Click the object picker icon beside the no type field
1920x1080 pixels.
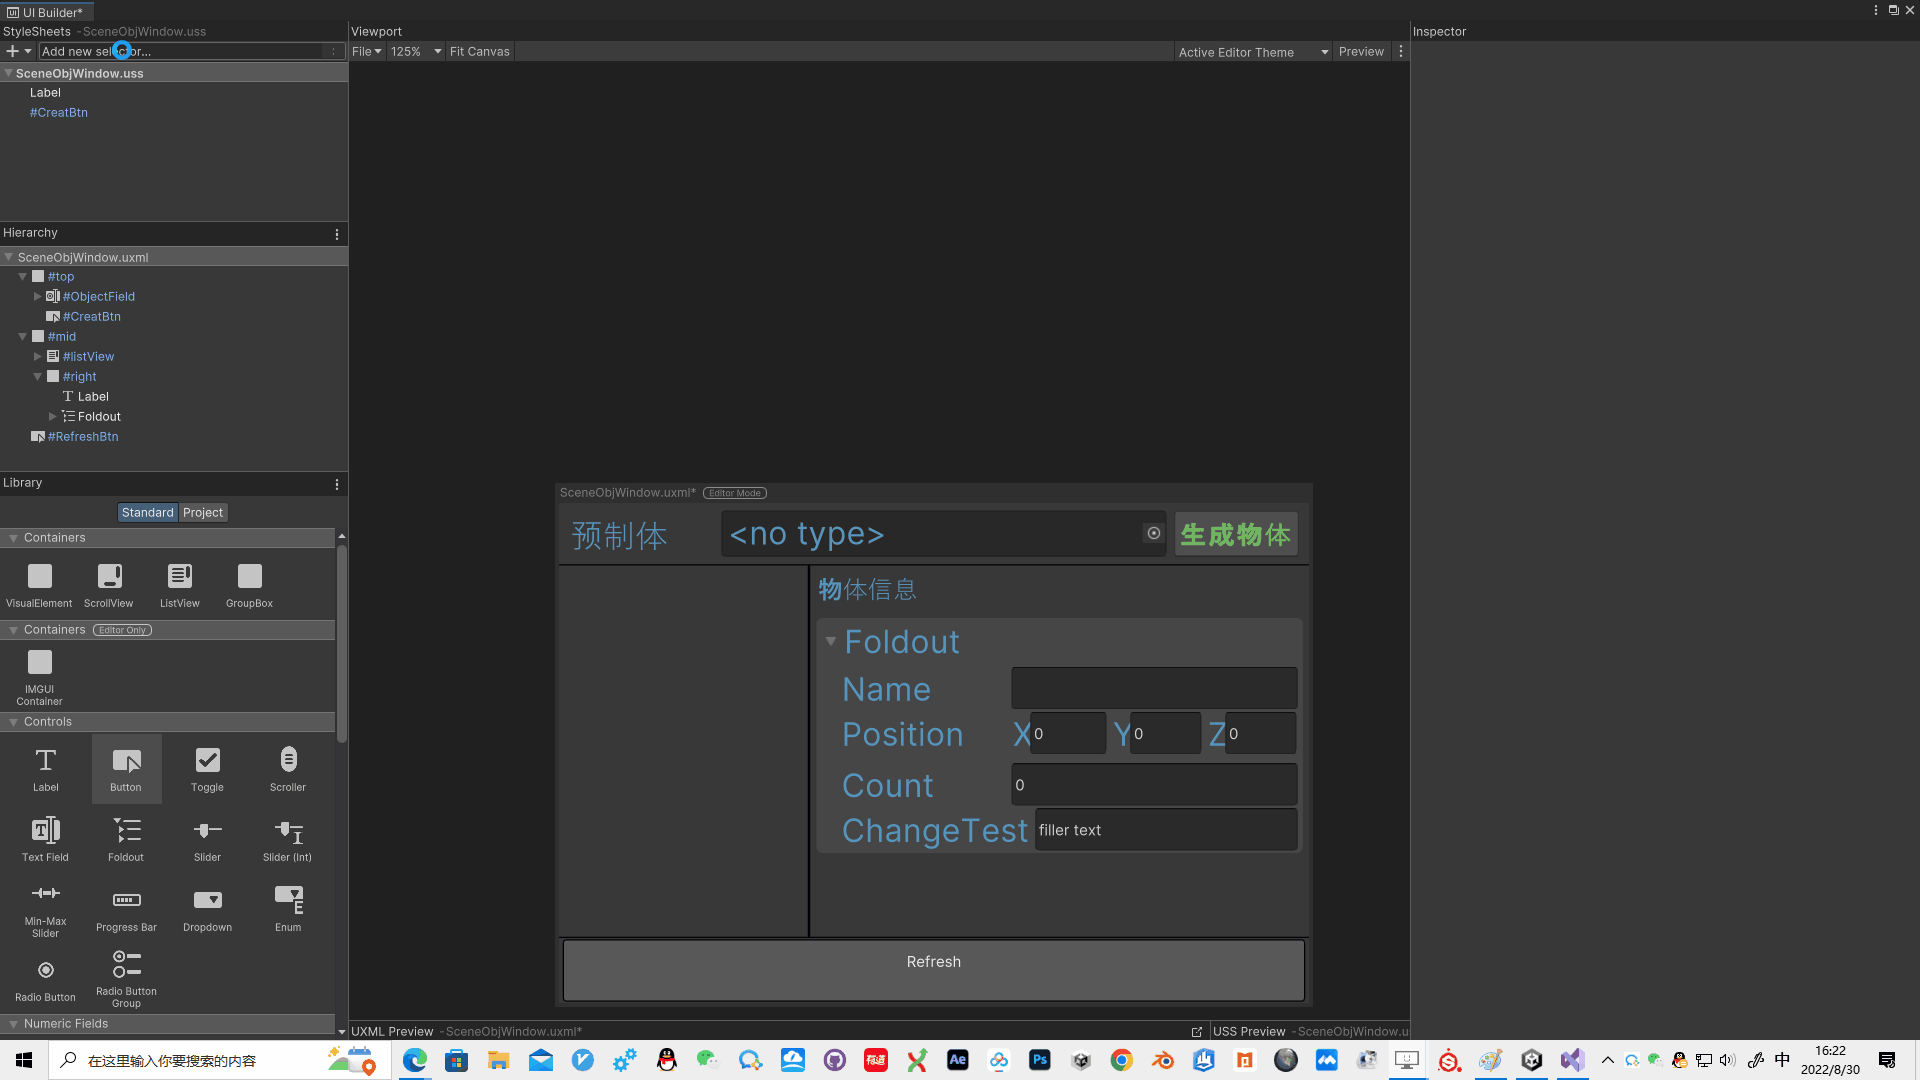click(1153, 533)
